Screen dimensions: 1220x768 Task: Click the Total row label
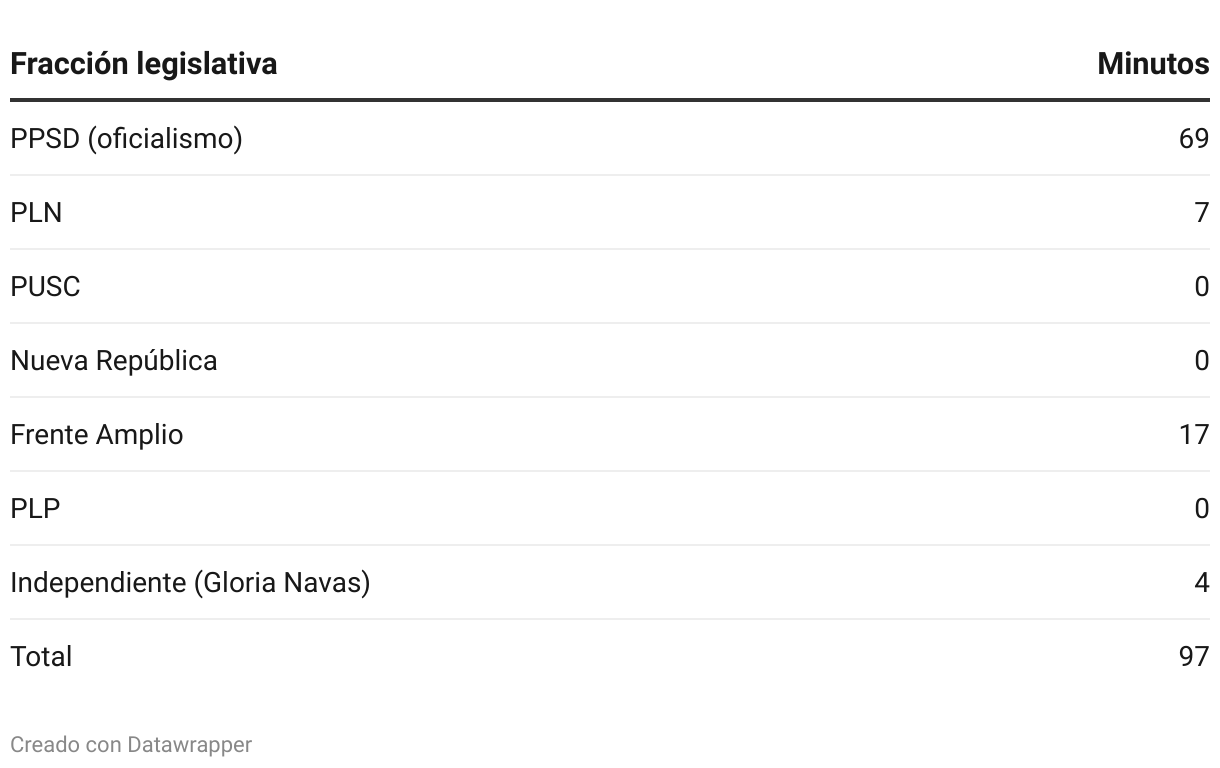click(41, 656)
